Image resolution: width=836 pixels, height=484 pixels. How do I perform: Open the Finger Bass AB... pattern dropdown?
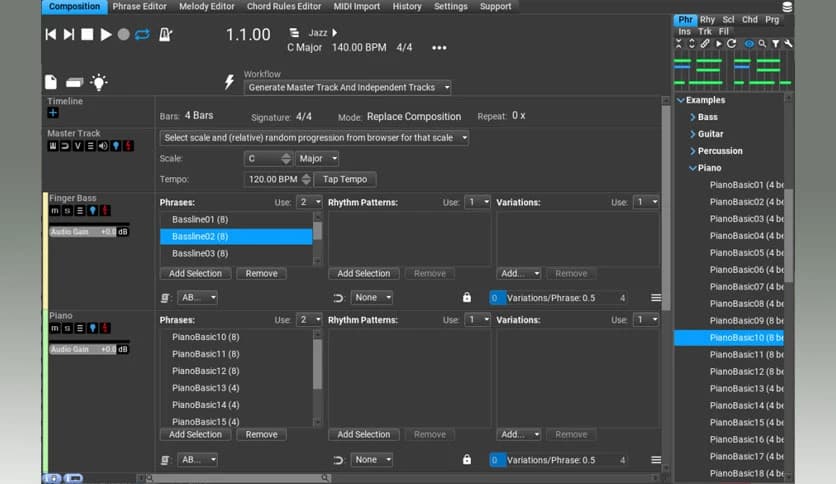pos(198,297)
